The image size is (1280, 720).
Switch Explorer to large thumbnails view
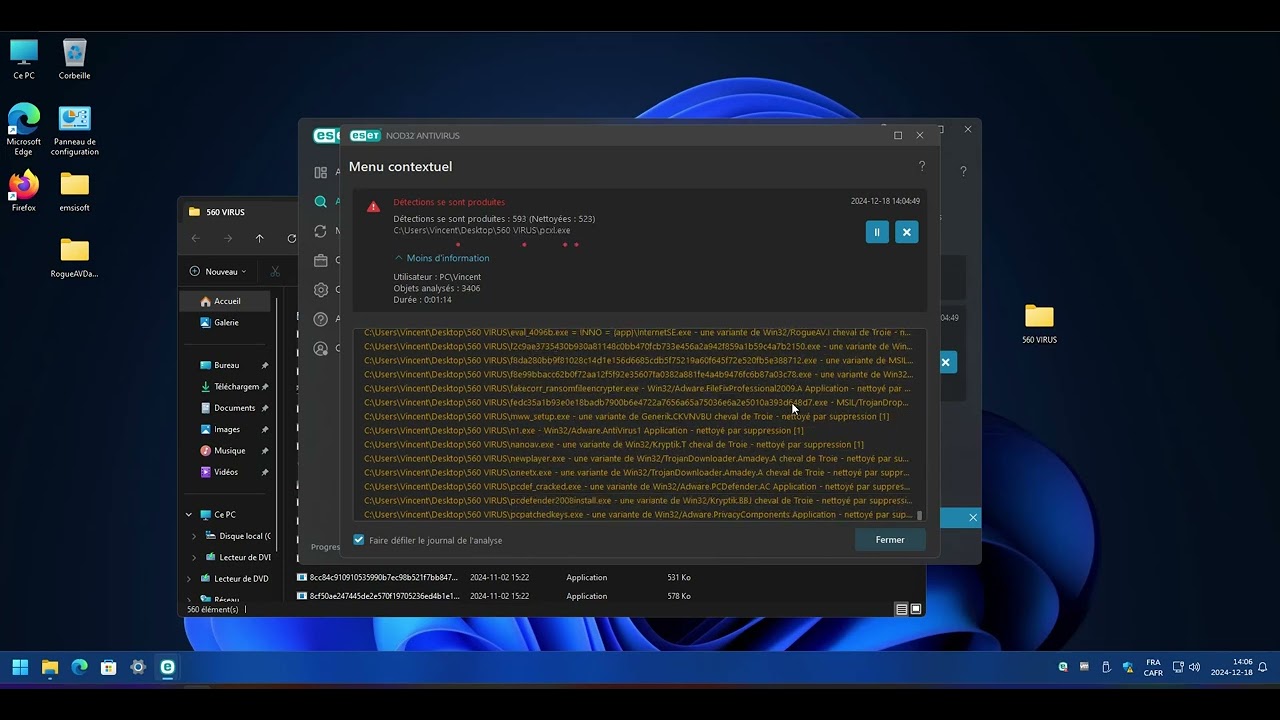915,609
